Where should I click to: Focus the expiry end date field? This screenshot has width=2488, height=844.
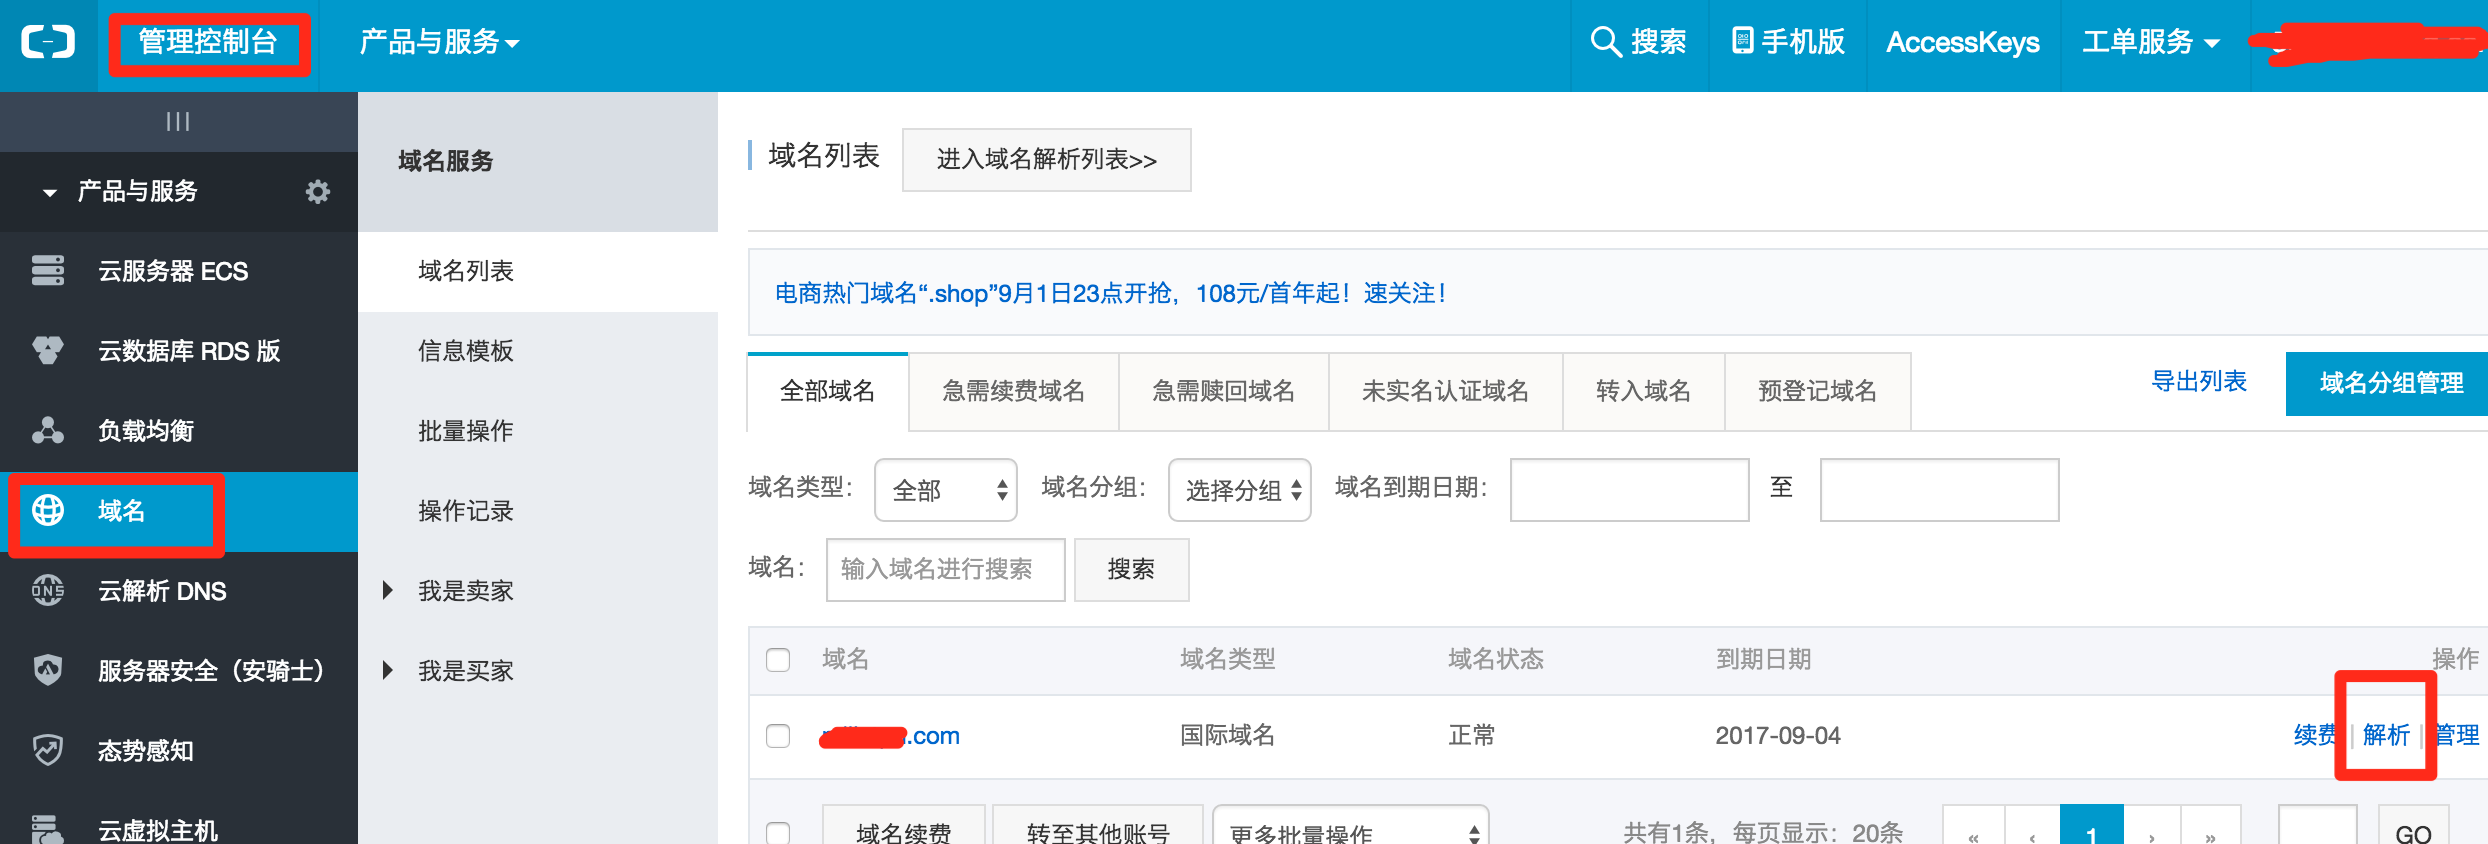click(x=1940, y=490)
